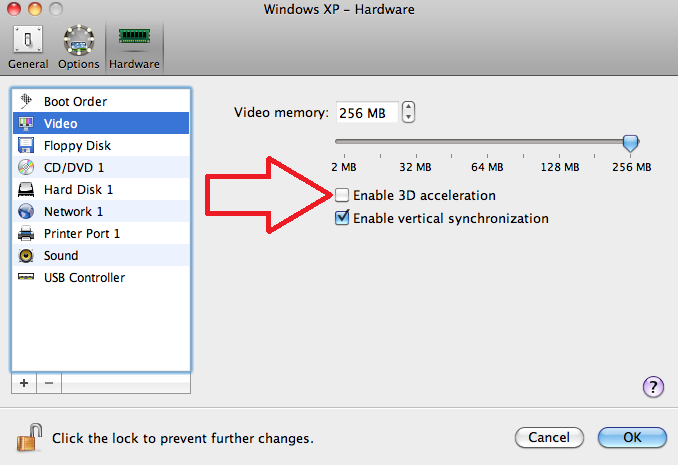Select Floppy Disk in hardware list
Image resolution: width=678 pixels, height=465 pixels.
pyautogui.click(x=101, y=145)
